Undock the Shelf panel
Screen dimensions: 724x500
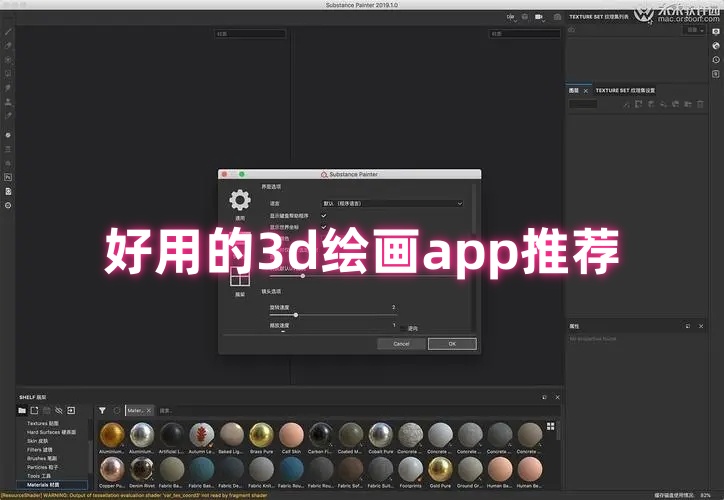click(544, 397)
